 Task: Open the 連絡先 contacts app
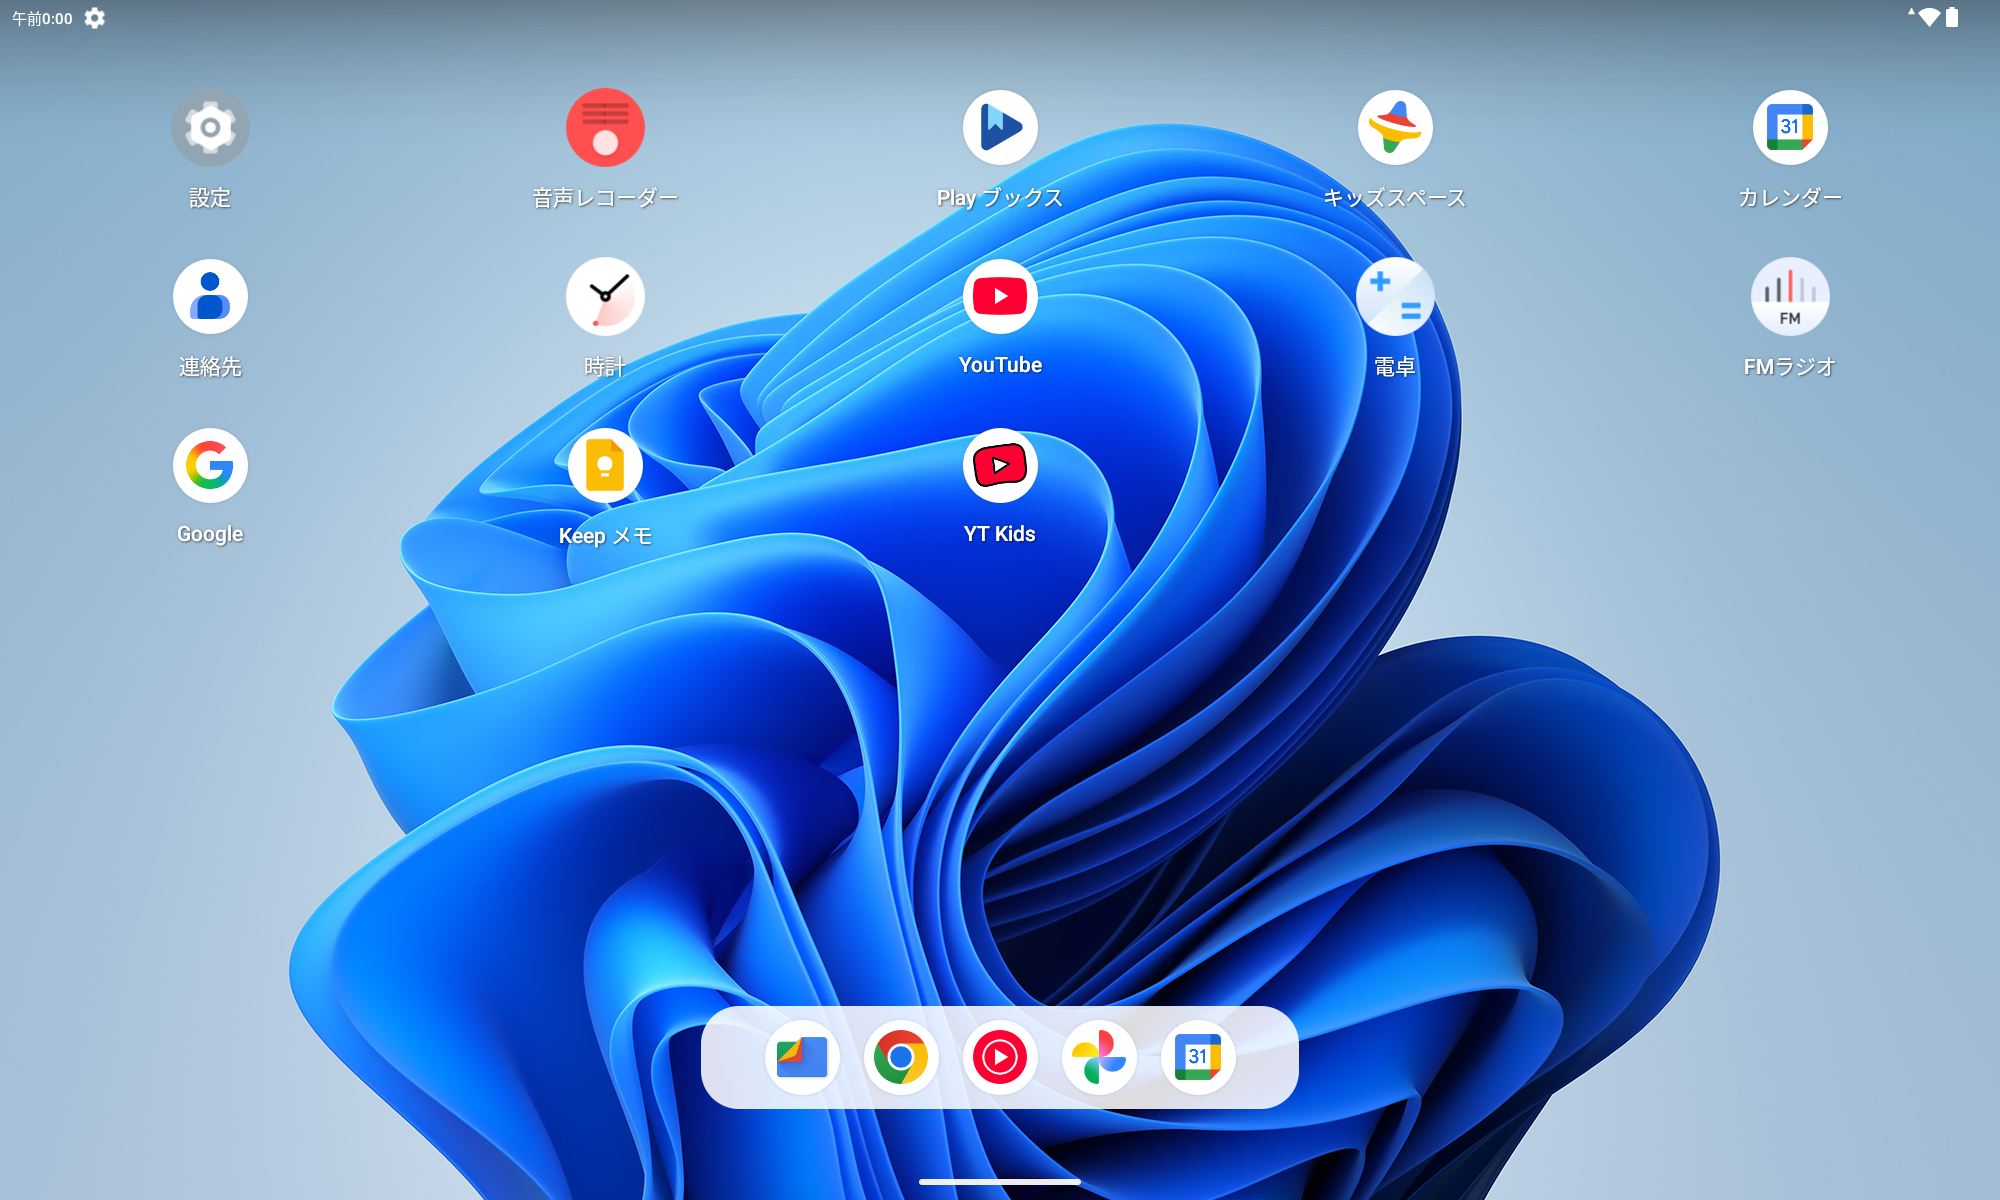pyautogui.click(x=210, y=297)
